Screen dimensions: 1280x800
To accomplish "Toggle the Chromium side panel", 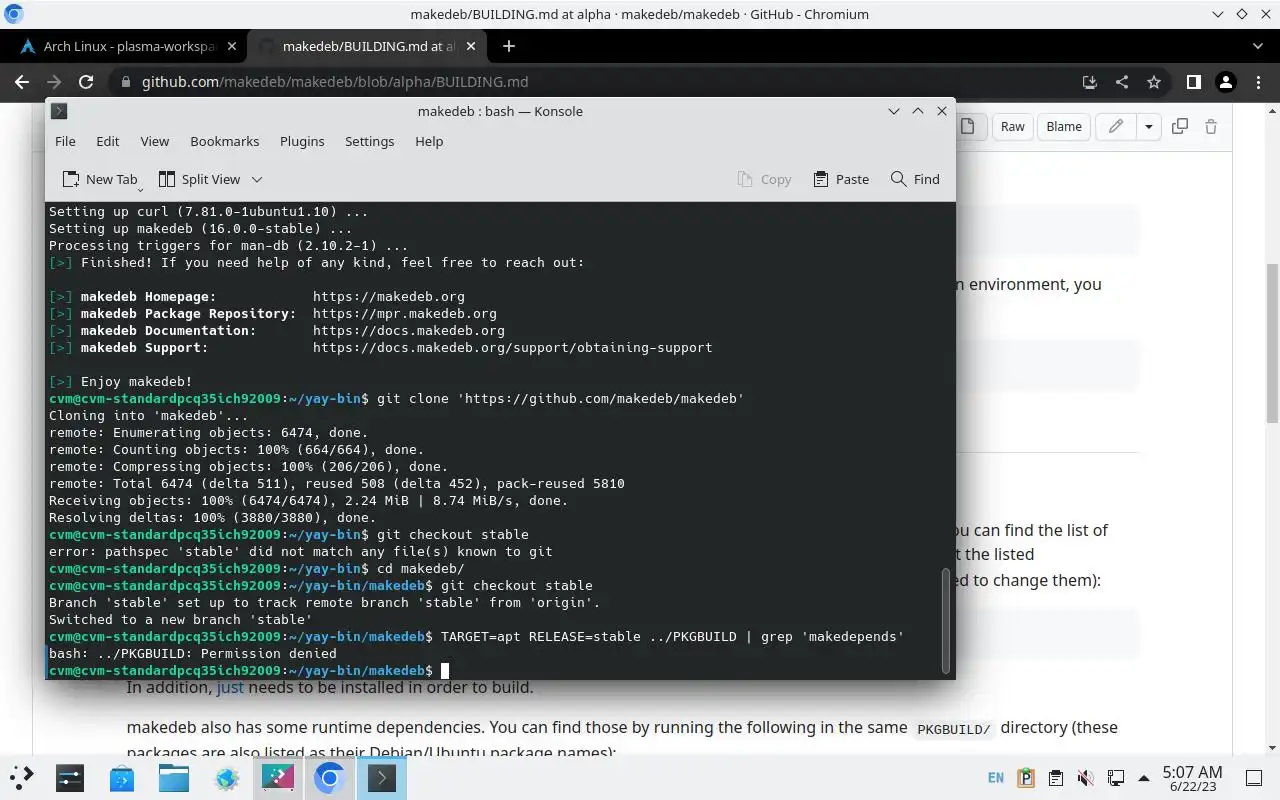I will coord(1193,82).
